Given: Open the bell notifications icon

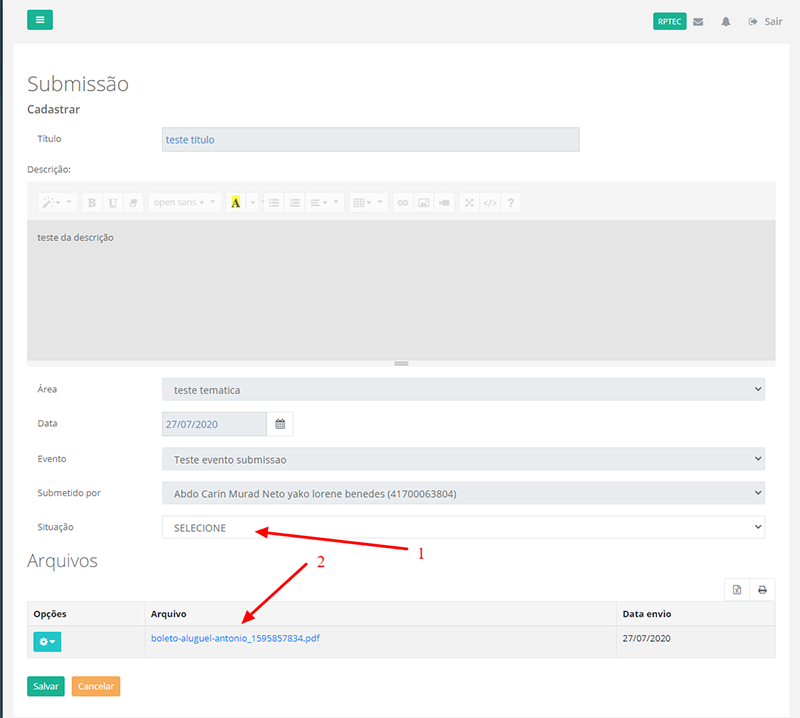Looking at the screenshot, I should tap(726, 21).
